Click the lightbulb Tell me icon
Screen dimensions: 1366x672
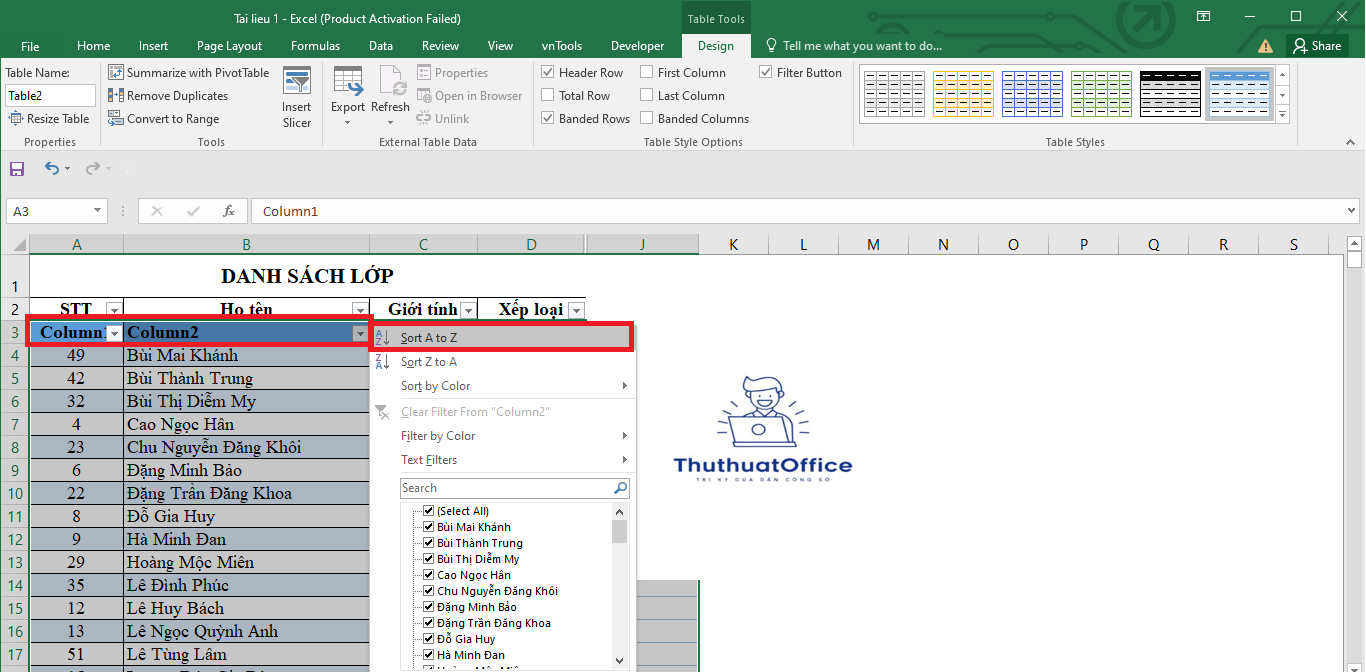click(x=771, y=46)
